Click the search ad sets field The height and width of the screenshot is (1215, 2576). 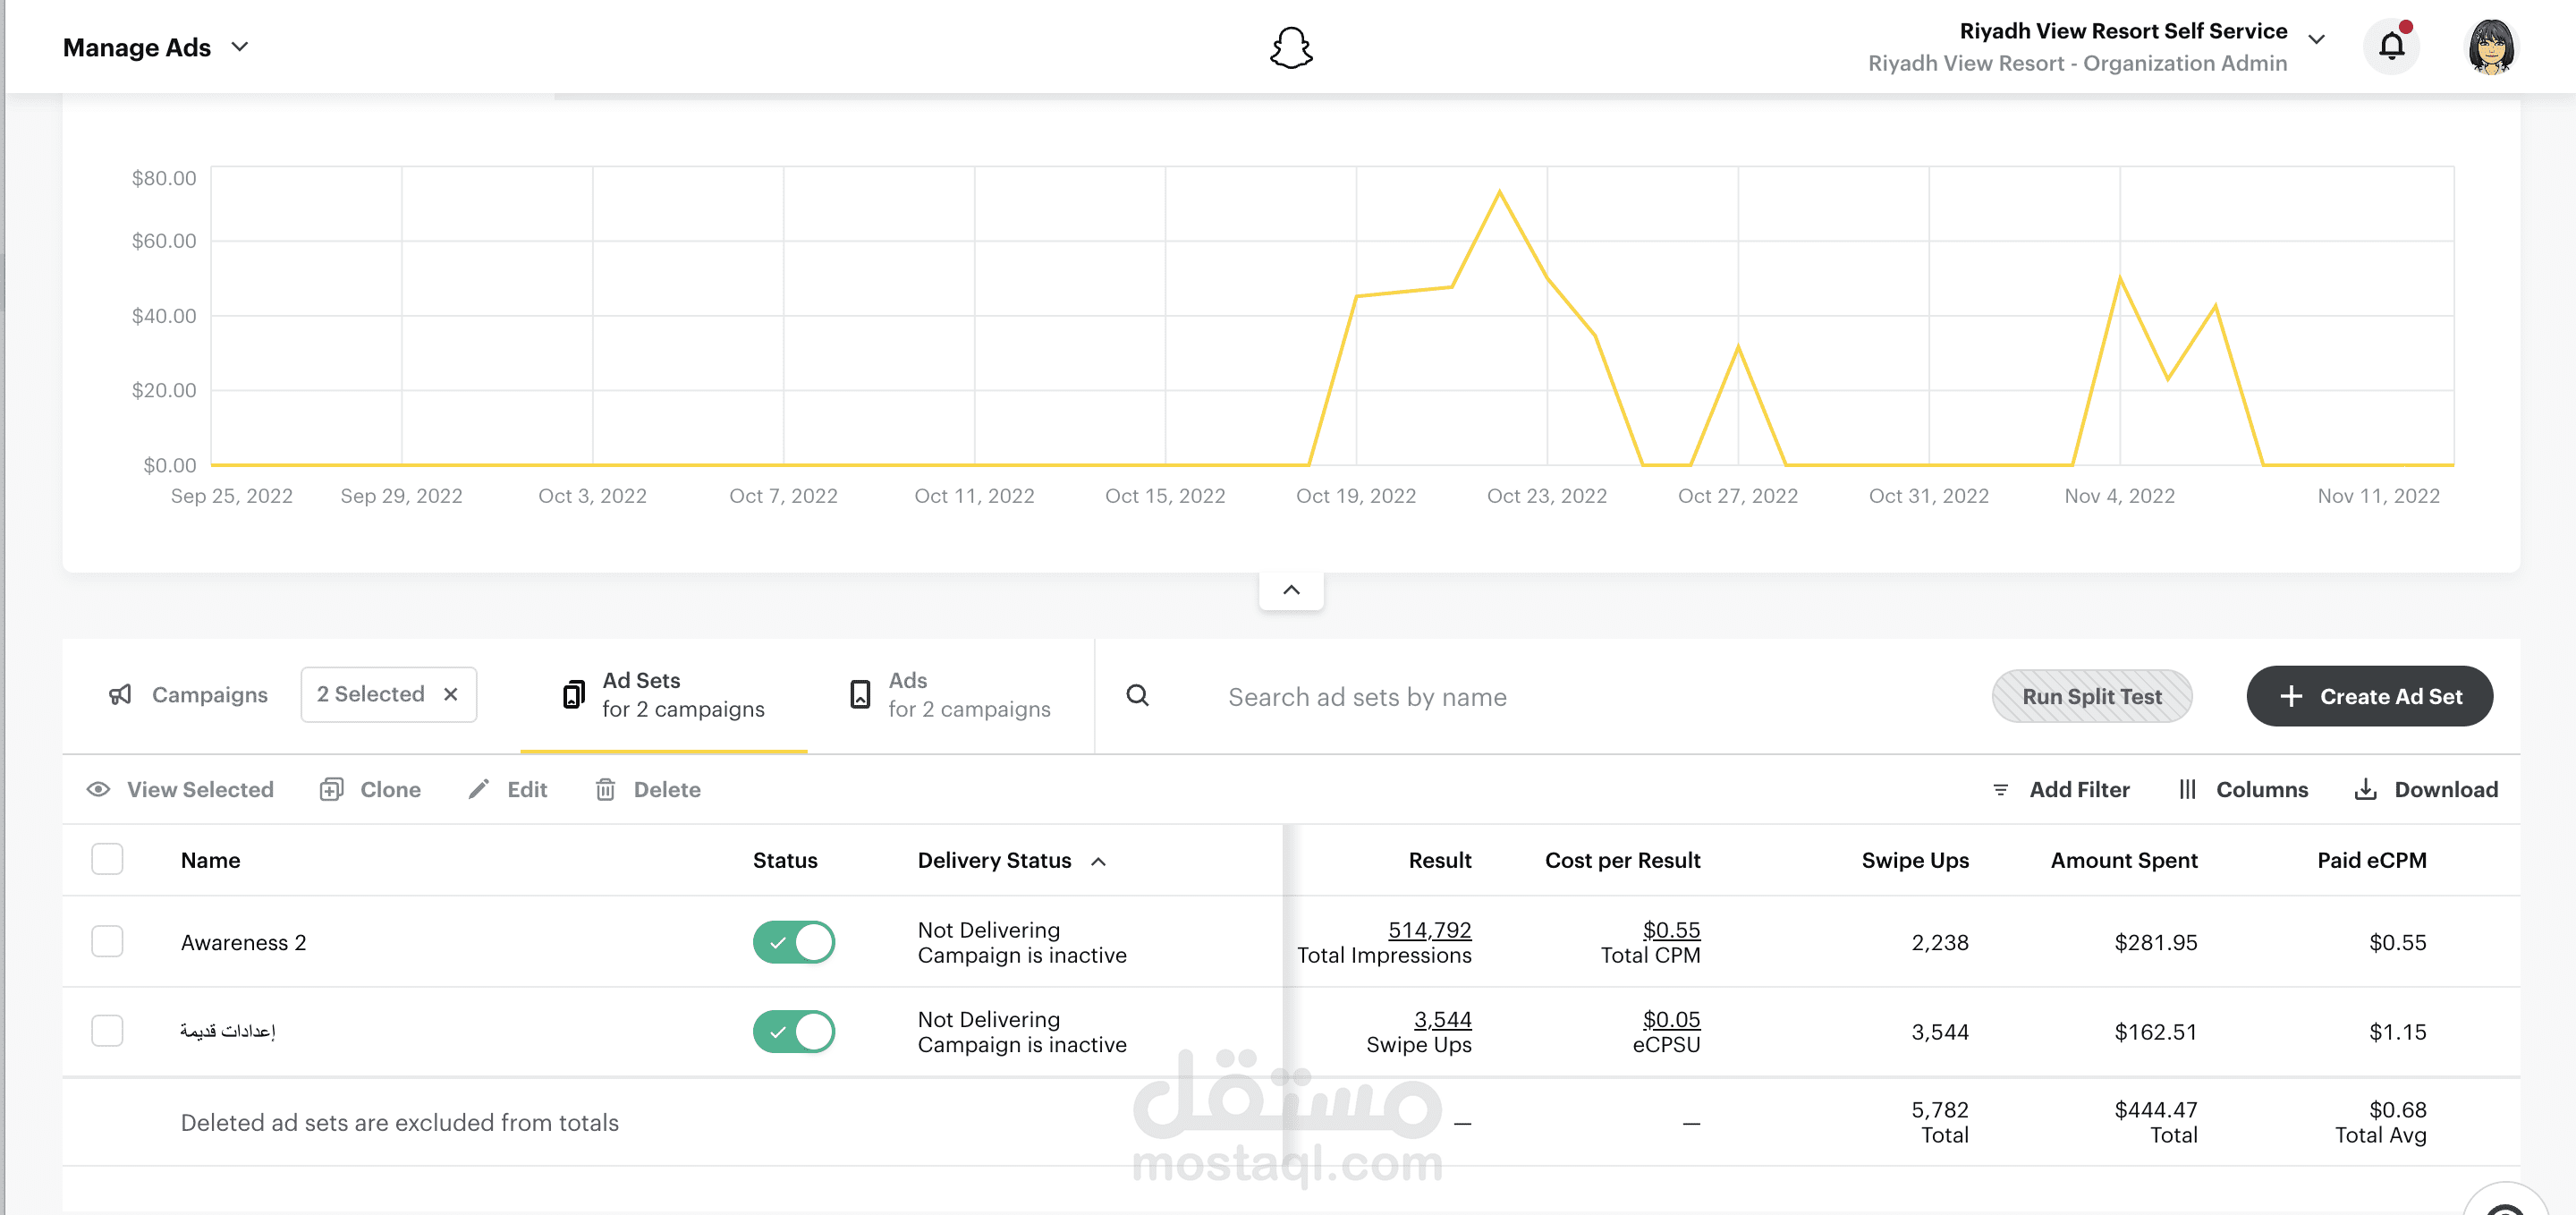tap(1367, 696)
